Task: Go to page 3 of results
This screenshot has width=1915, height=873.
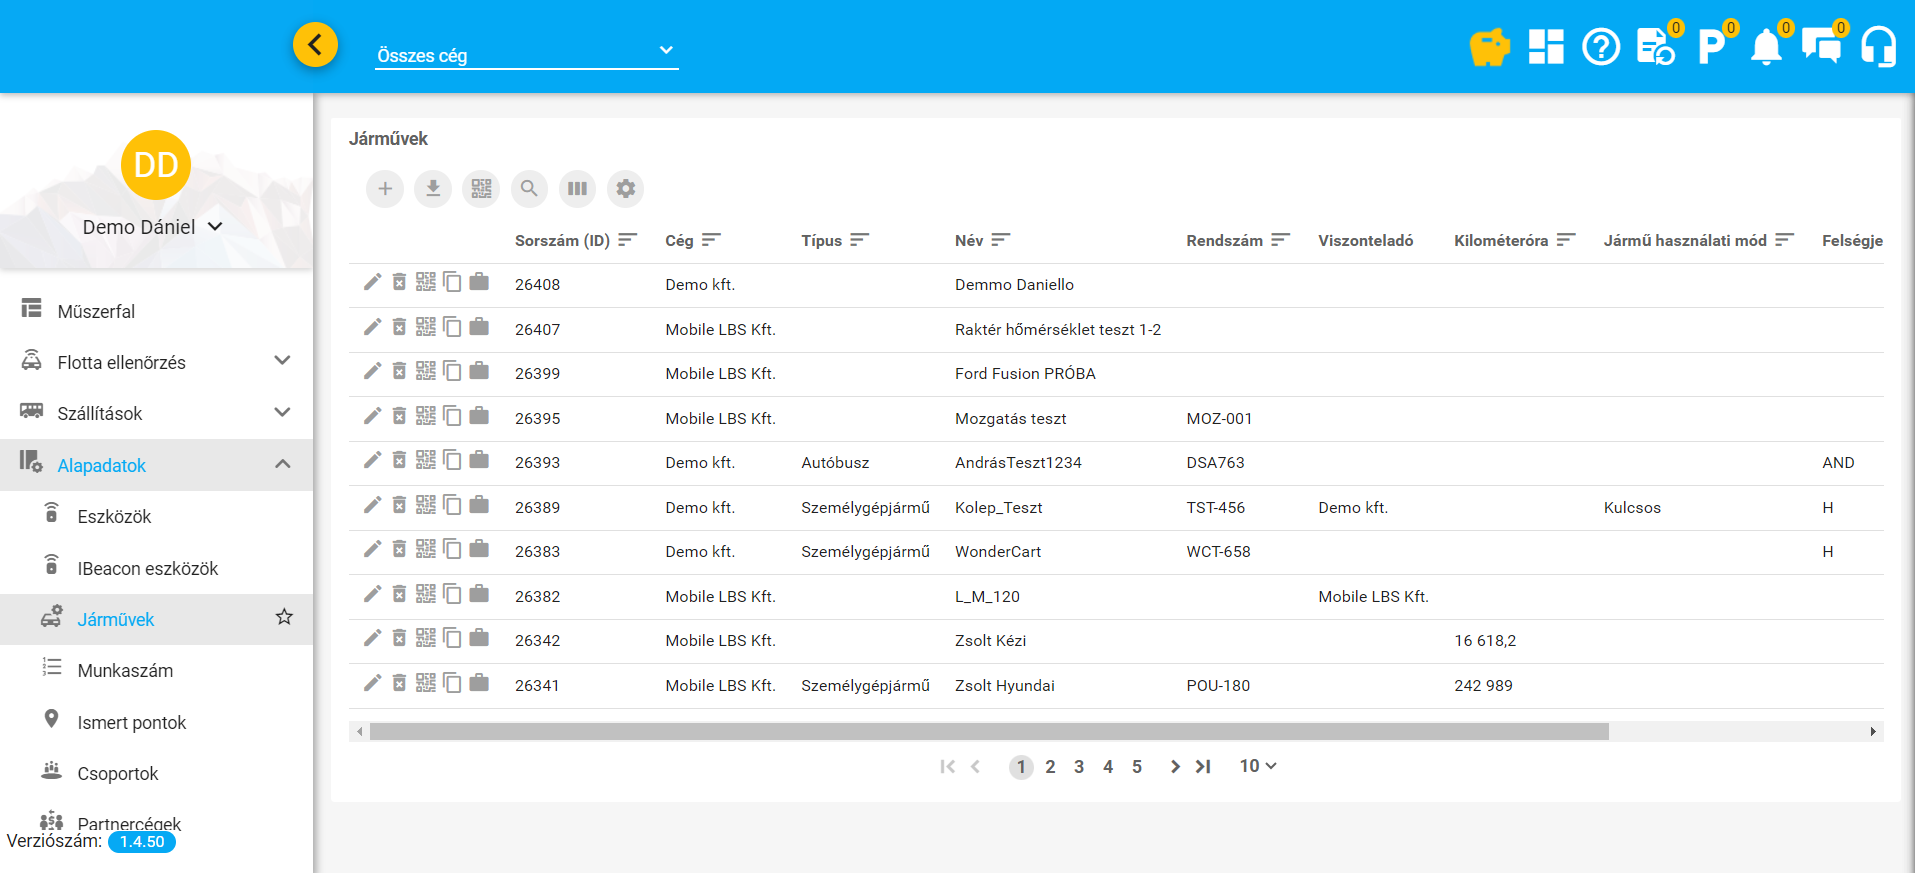Action: [x=1079, y=767]
